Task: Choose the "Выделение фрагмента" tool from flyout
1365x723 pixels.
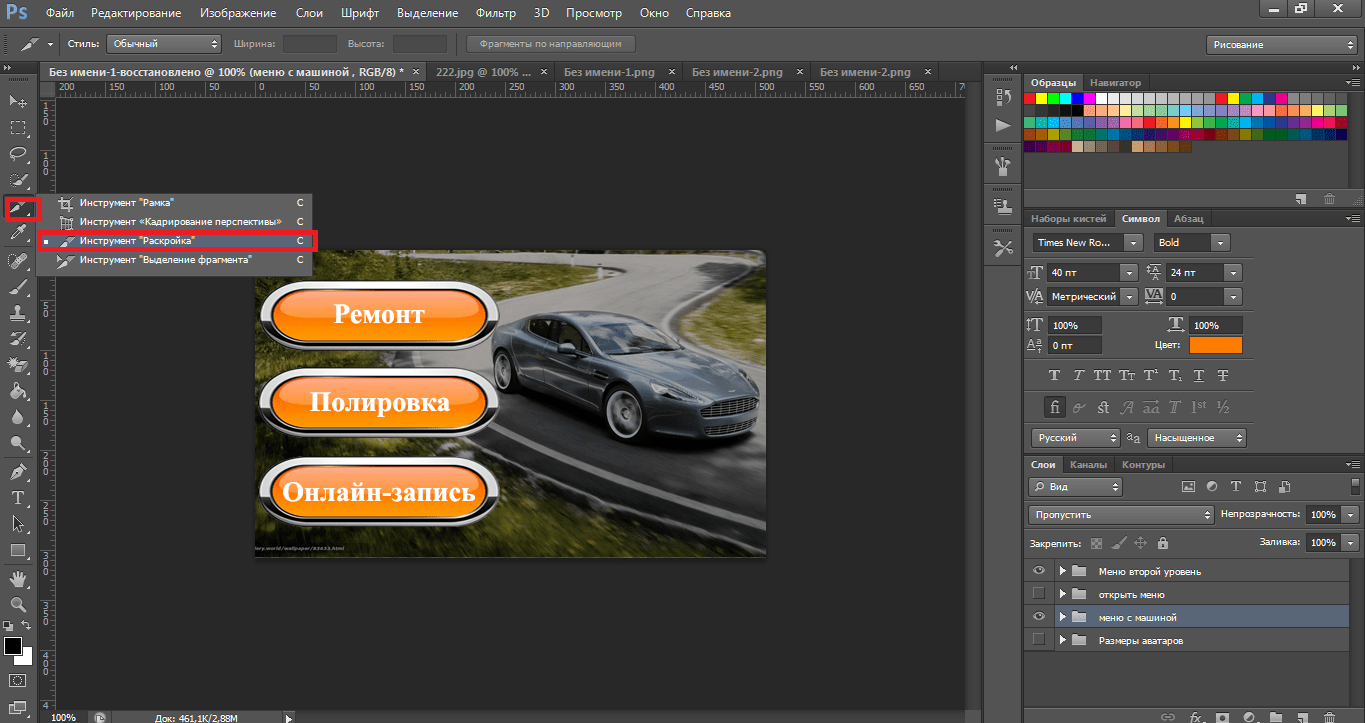Action: click(x=165, y=260)
